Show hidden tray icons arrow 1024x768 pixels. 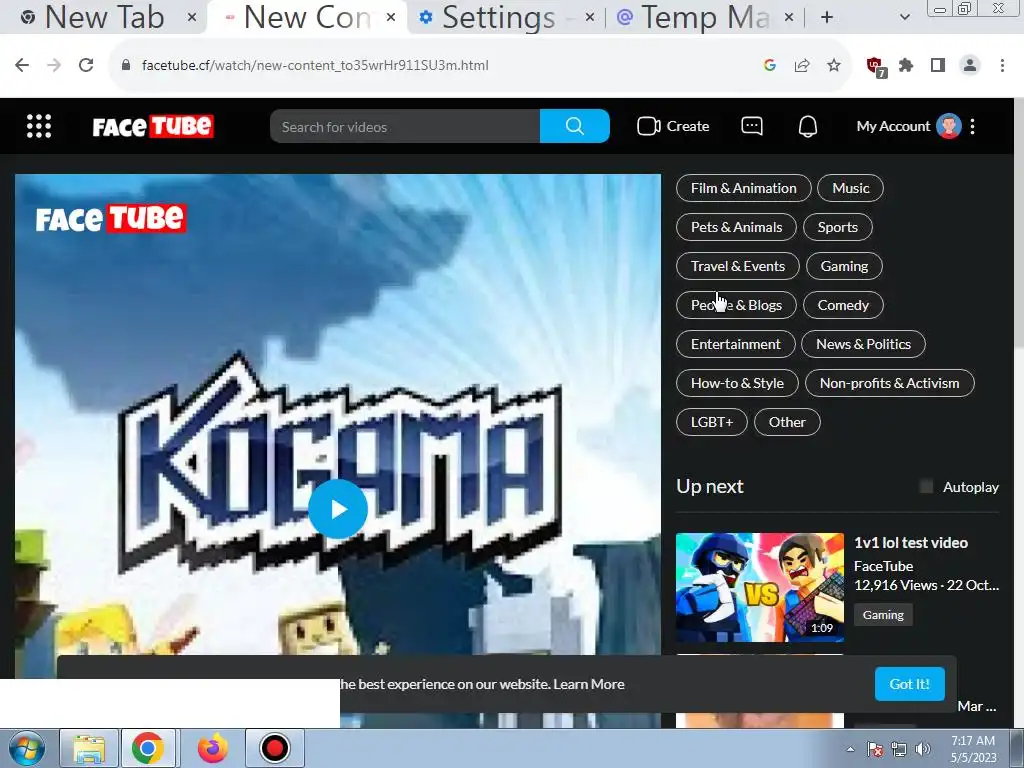[x=850, y=749]
